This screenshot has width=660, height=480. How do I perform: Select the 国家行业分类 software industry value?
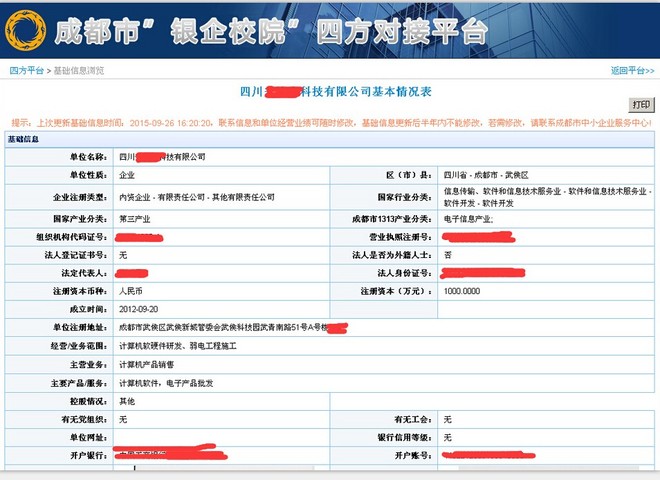(x=547, y=197)
